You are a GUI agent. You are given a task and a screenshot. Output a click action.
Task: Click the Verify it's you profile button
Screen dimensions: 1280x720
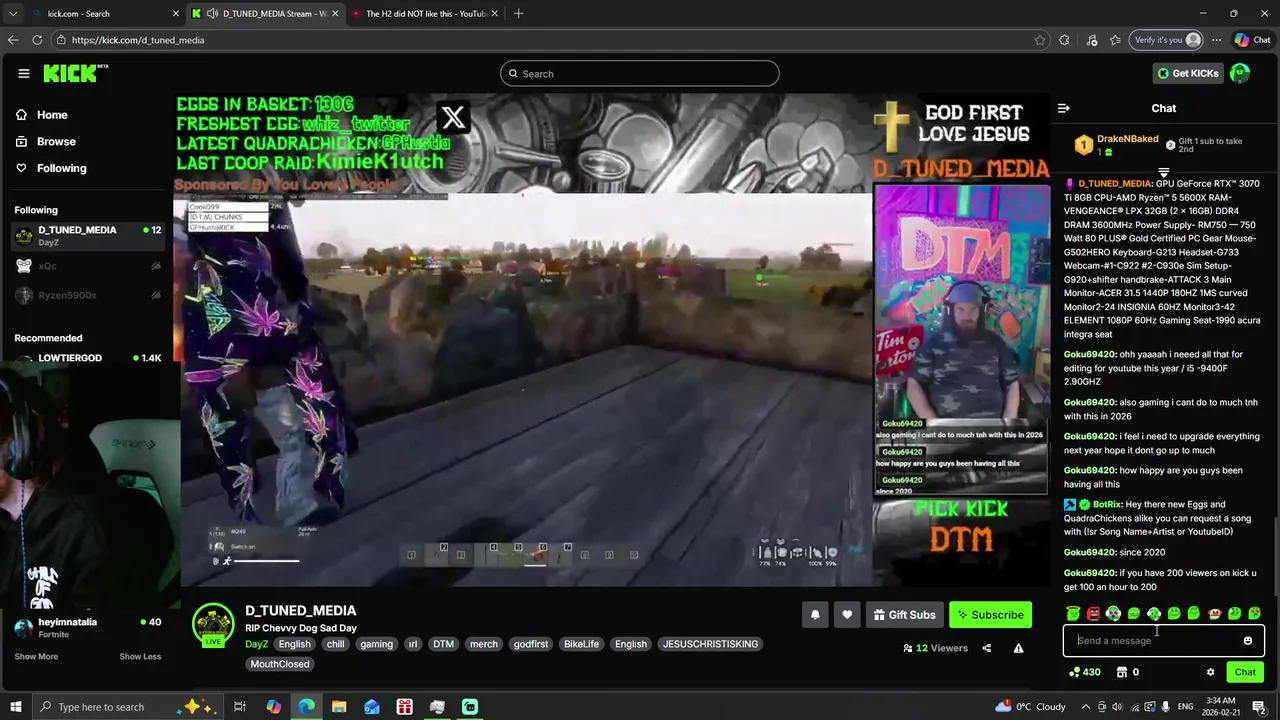[1166, 40]
